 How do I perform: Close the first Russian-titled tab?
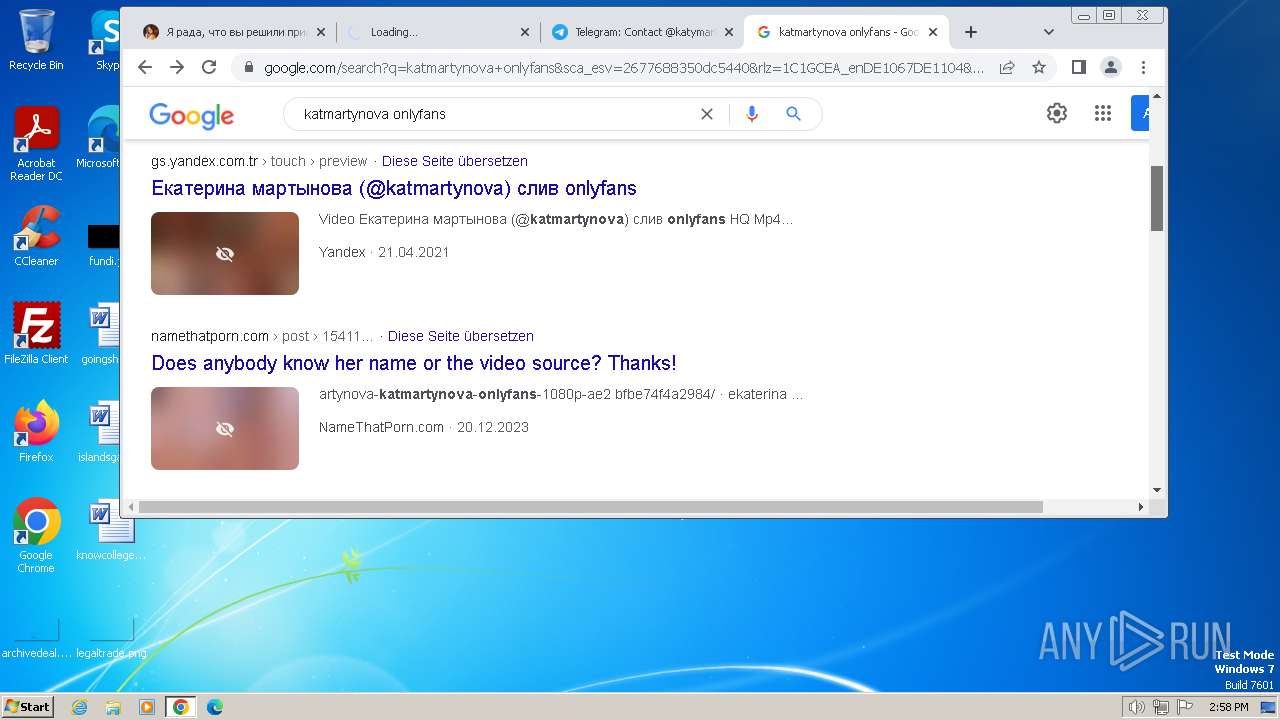pos(321,32)
